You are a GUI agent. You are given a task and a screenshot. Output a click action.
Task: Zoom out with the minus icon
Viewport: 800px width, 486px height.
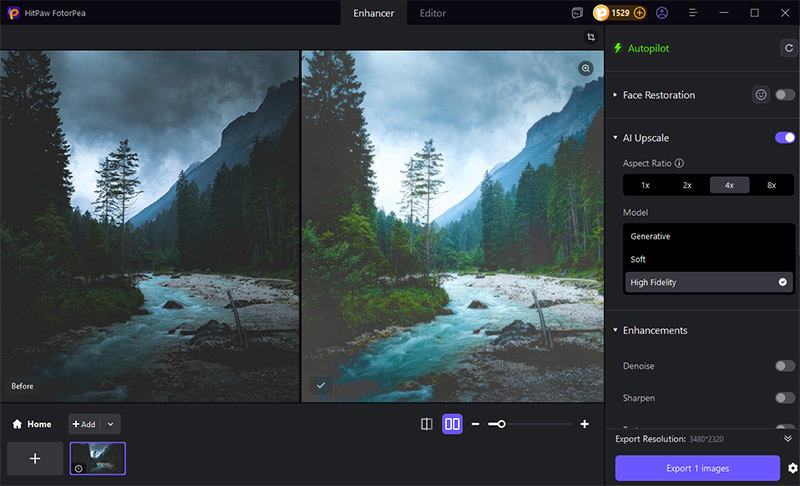tap(475, 424)
